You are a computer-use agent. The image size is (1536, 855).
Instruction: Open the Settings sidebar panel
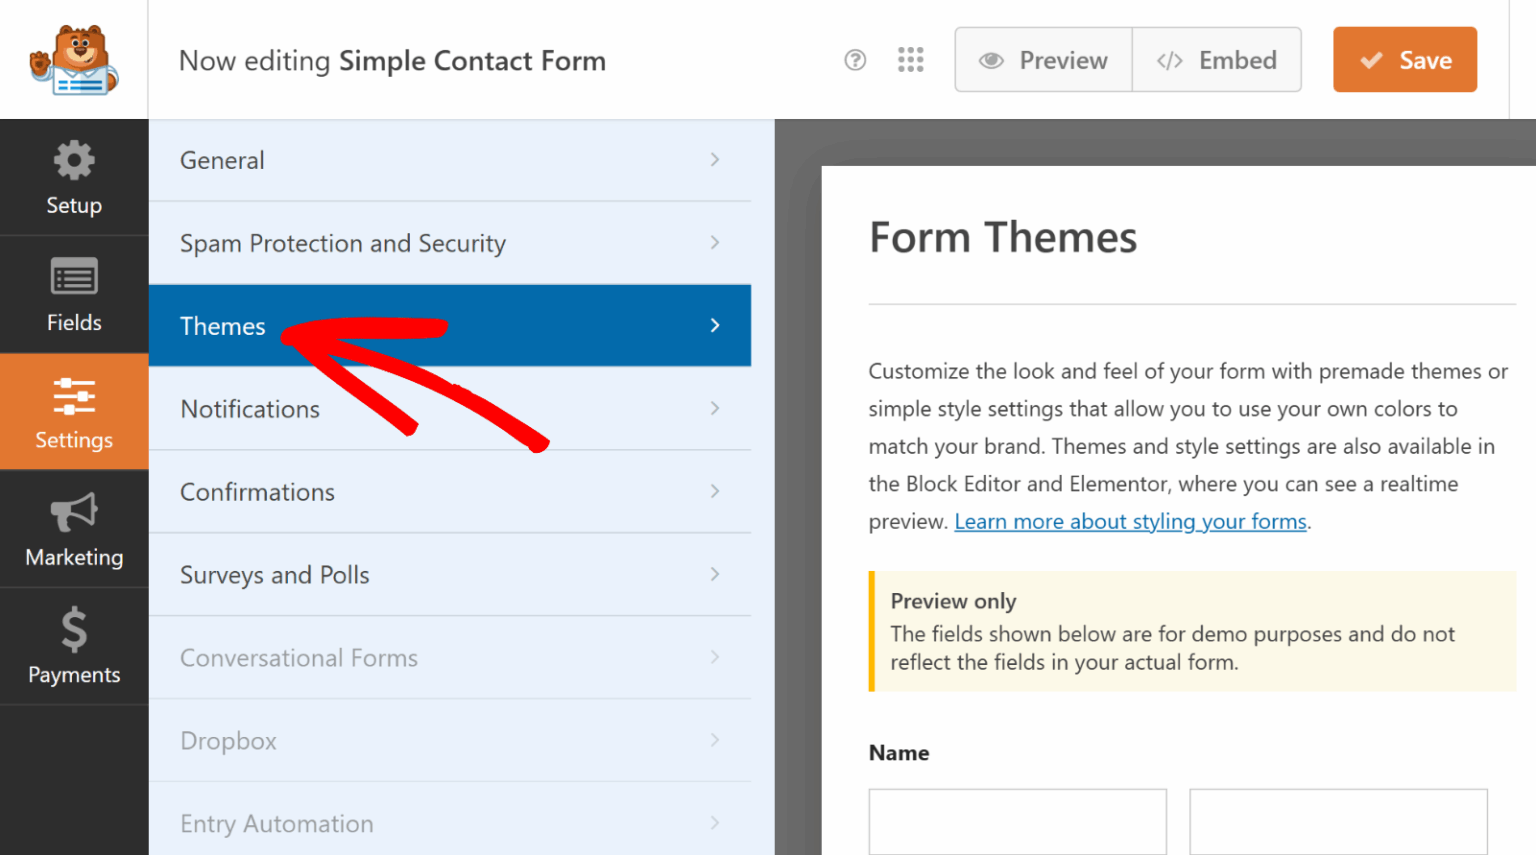[73, 396]
